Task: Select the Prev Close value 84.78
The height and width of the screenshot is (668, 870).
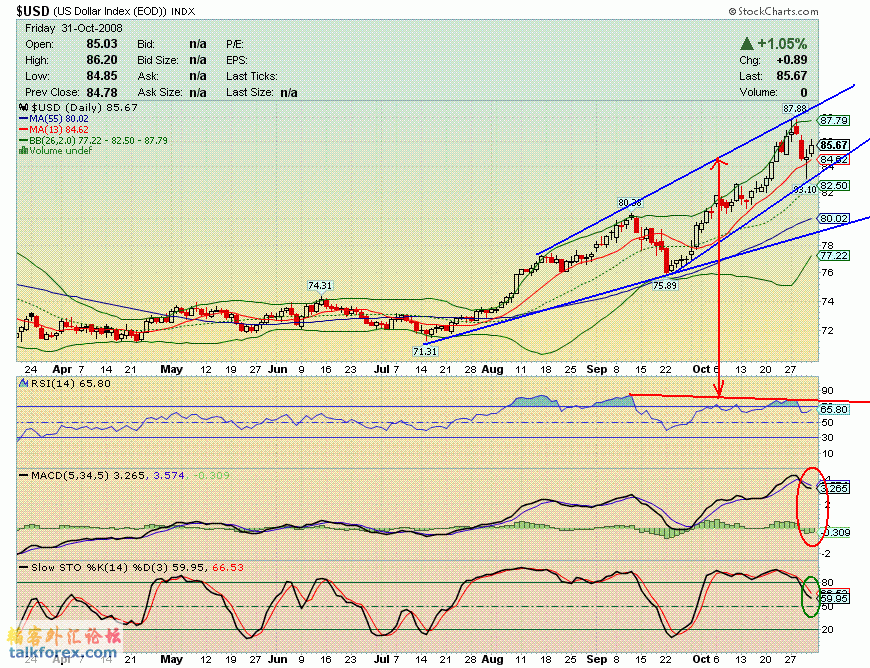Action: point(102,92)
